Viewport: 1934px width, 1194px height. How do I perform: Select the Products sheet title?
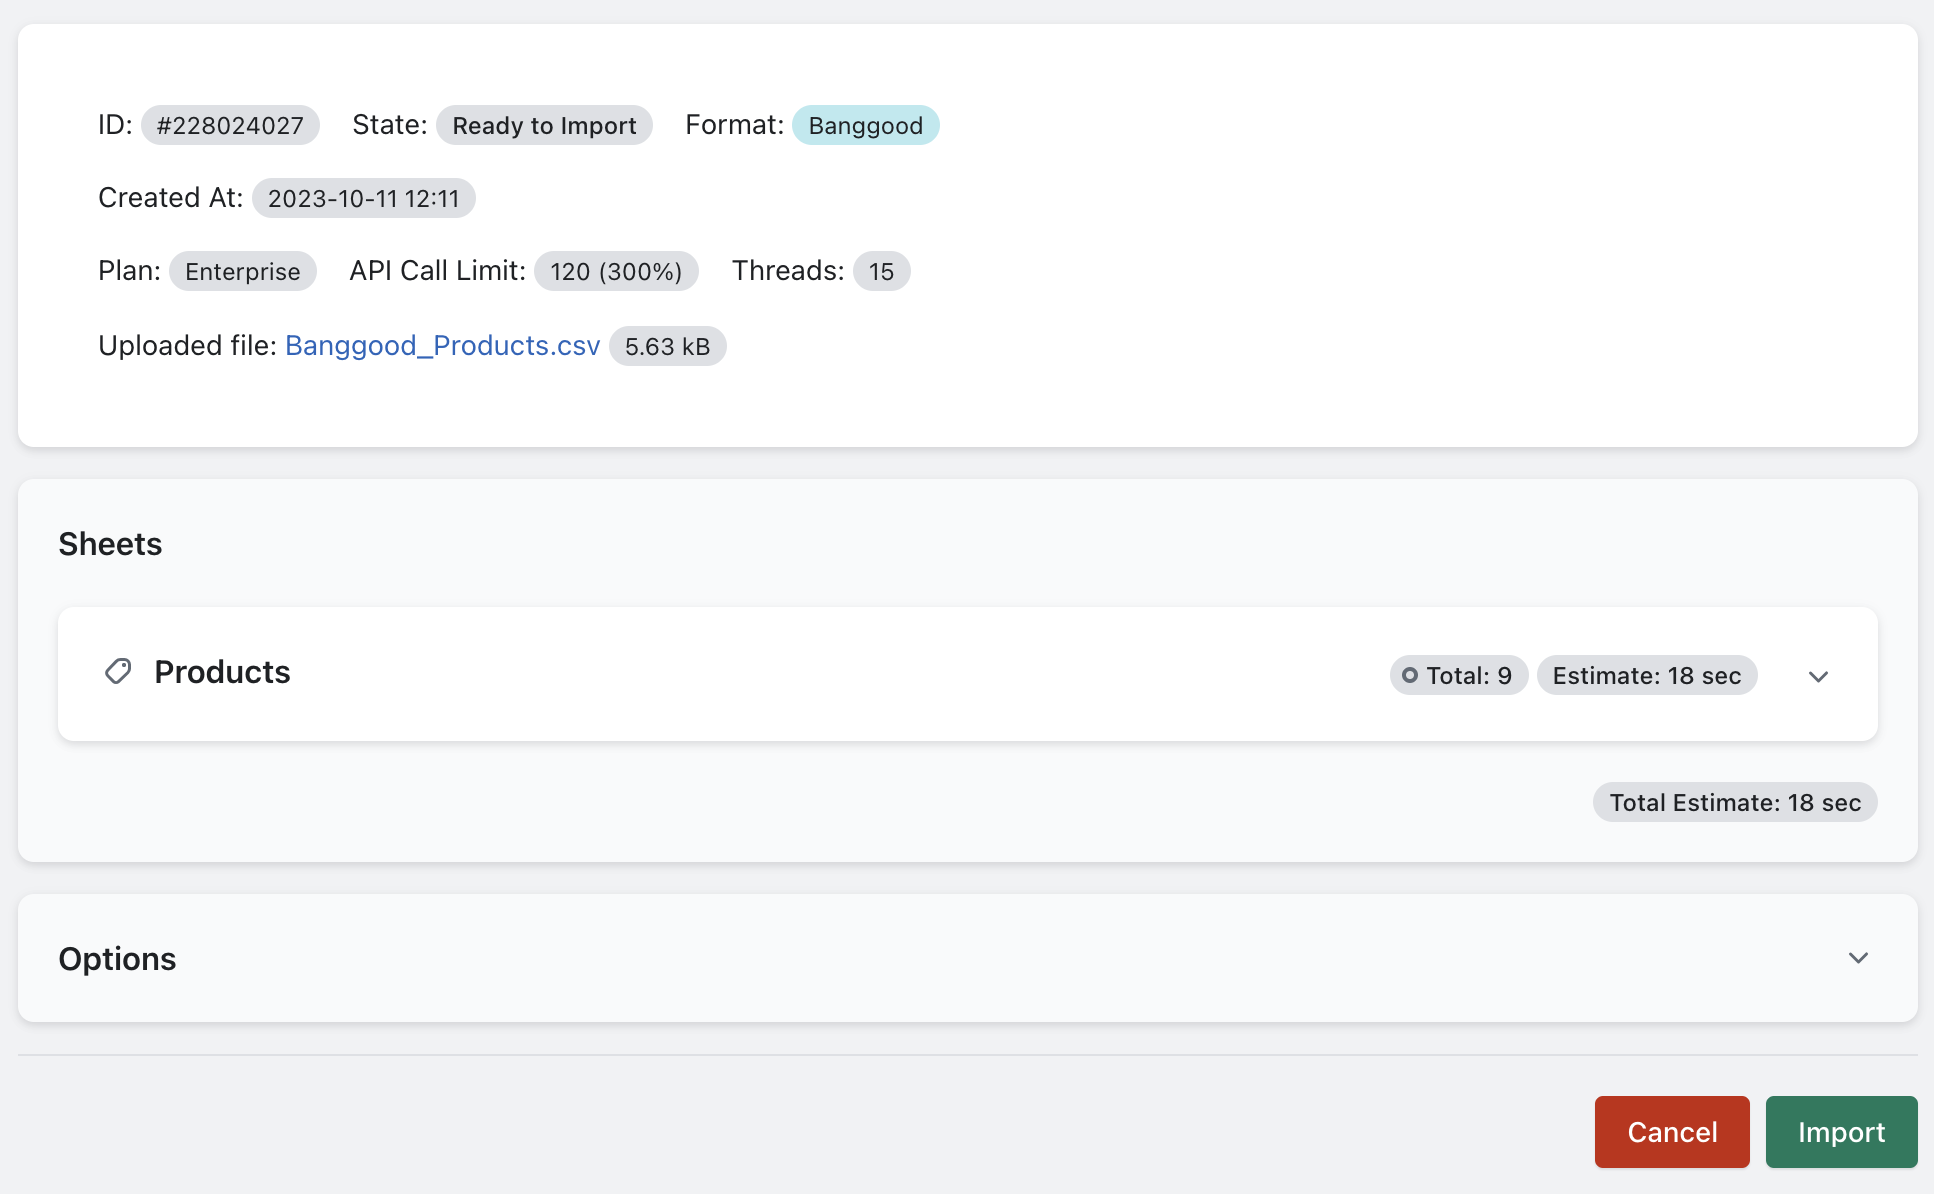coord(222,672)
